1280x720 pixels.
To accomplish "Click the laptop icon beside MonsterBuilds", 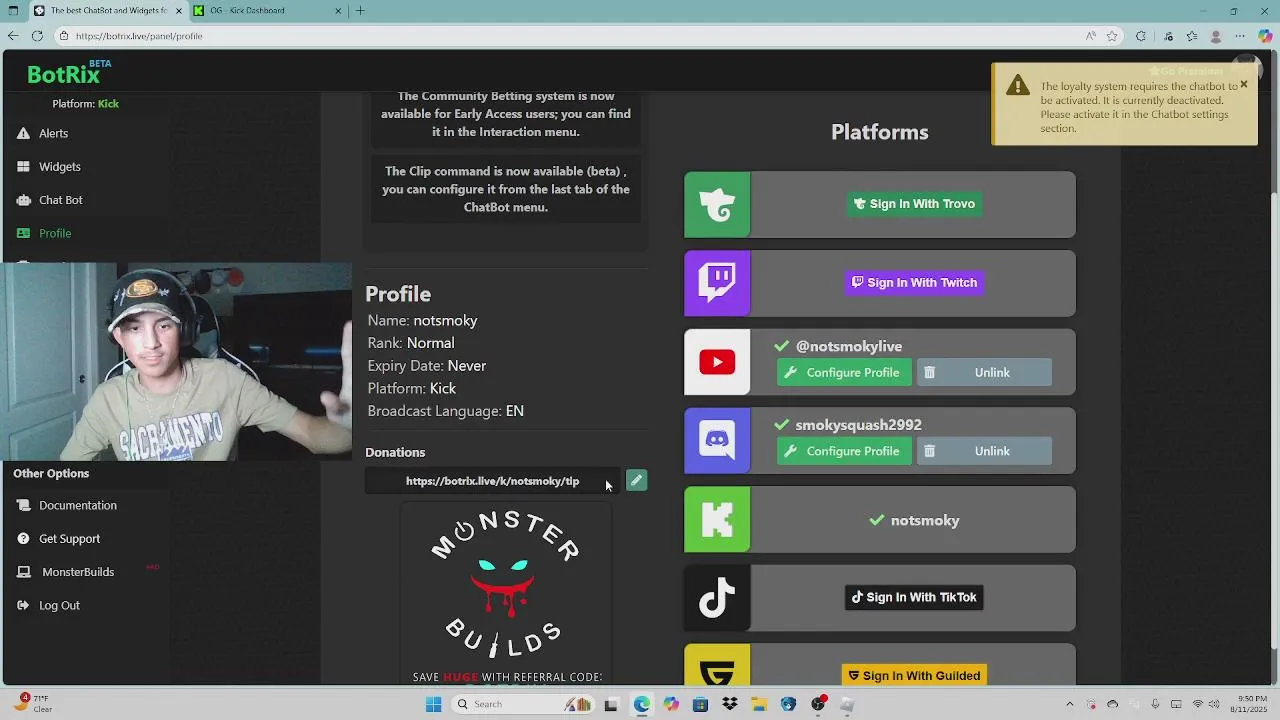I will coord(23,572).
